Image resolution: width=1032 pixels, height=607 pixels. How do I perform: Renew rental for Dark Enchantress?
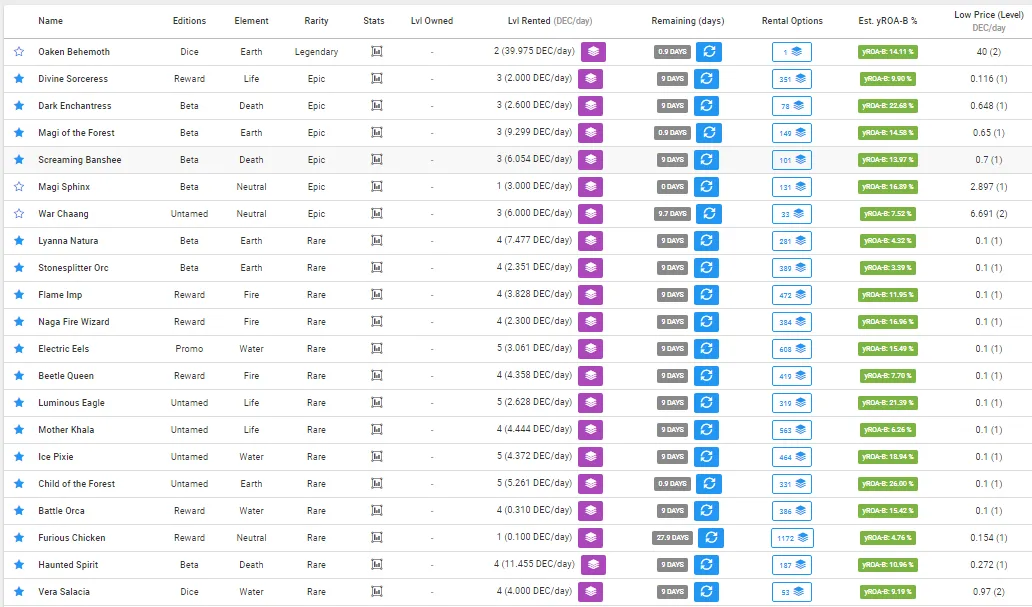[706, 105]
